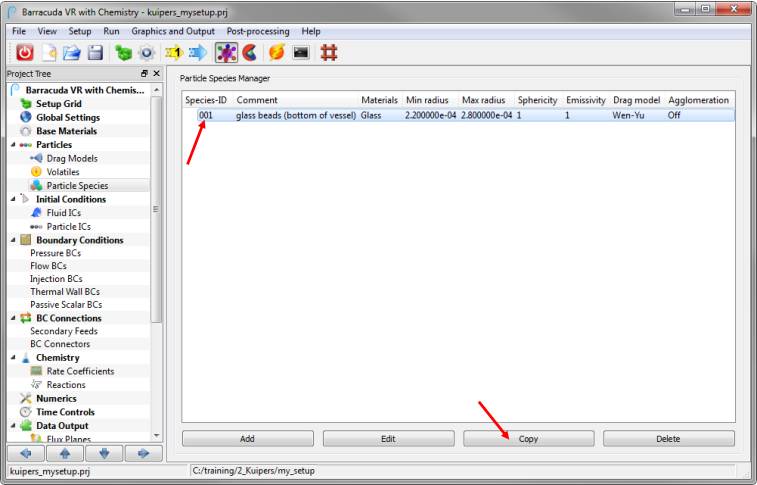Open Pressure BCs tree item

pyautogui.click(x=56, y=253)
